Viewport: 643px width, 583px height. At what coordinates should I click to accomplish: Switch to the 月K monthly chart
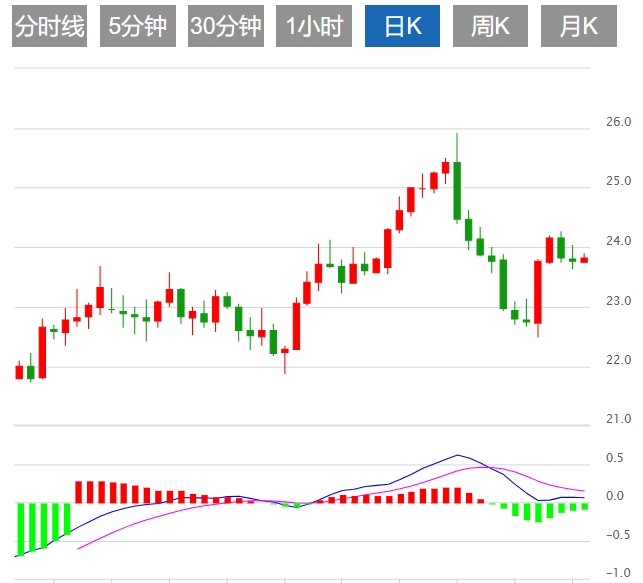[x=579, y=26]
